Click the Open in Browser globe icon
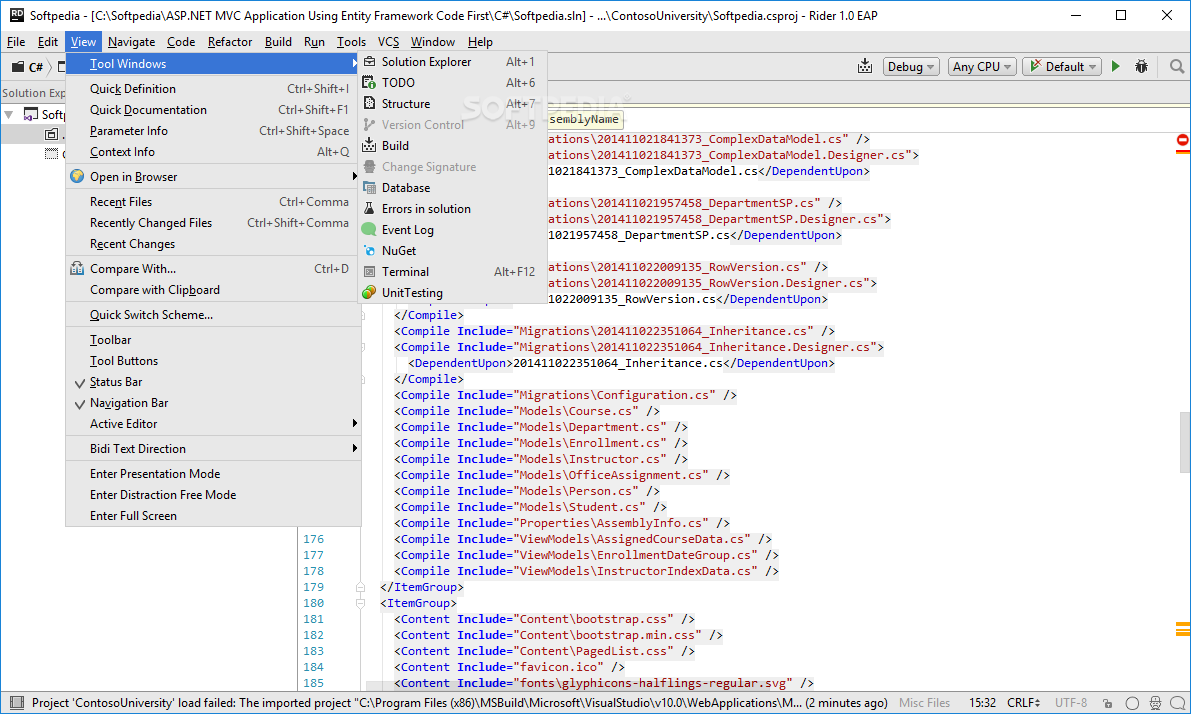Viewport: 1191px width, 714px height. 77,176
